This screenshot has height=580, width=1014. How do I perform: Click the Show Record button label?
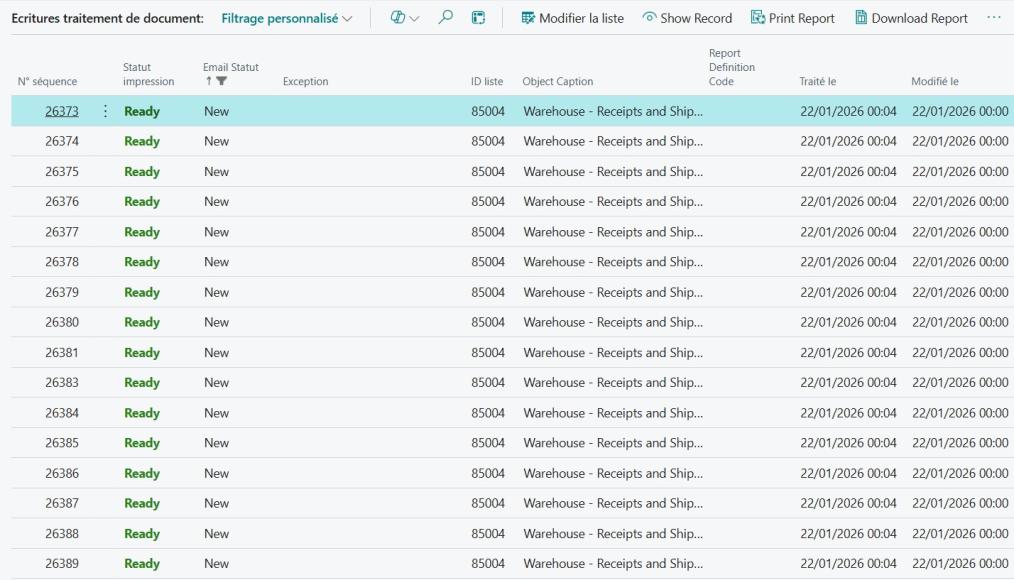[x=696, y=18]
